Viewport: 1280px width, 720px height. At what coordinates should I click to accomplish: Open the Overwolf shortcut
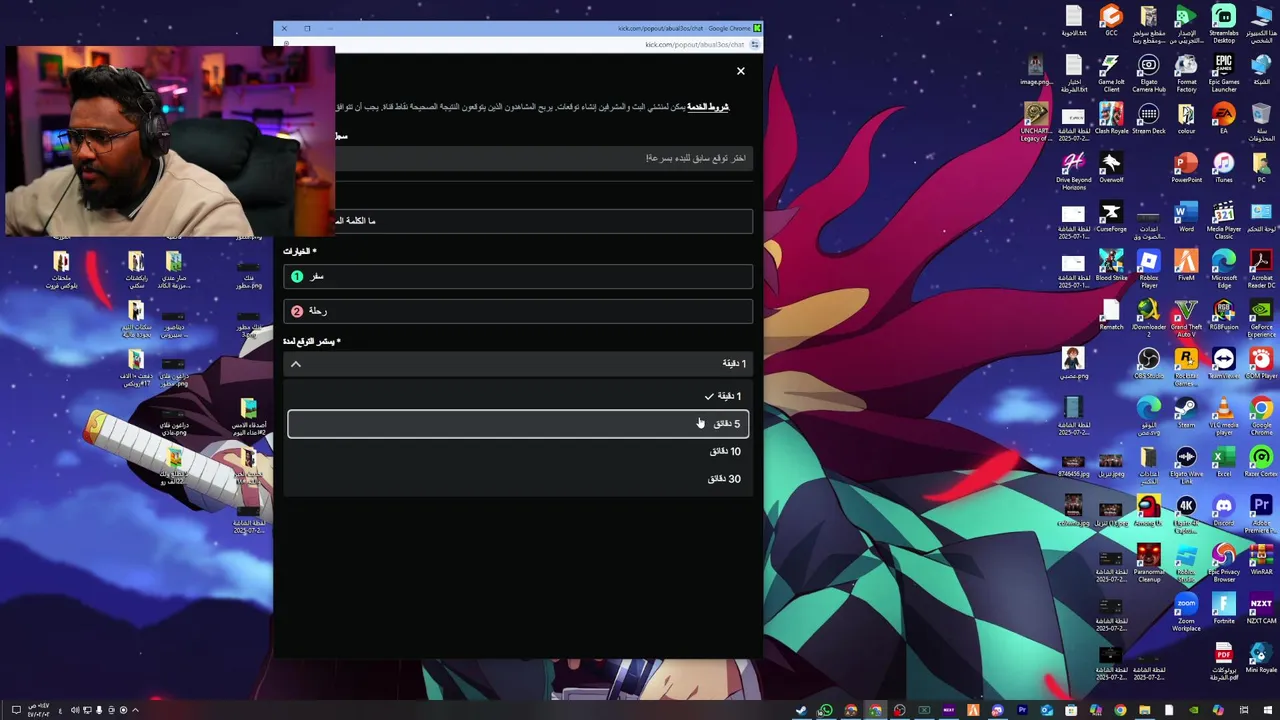click(1111, 167)
